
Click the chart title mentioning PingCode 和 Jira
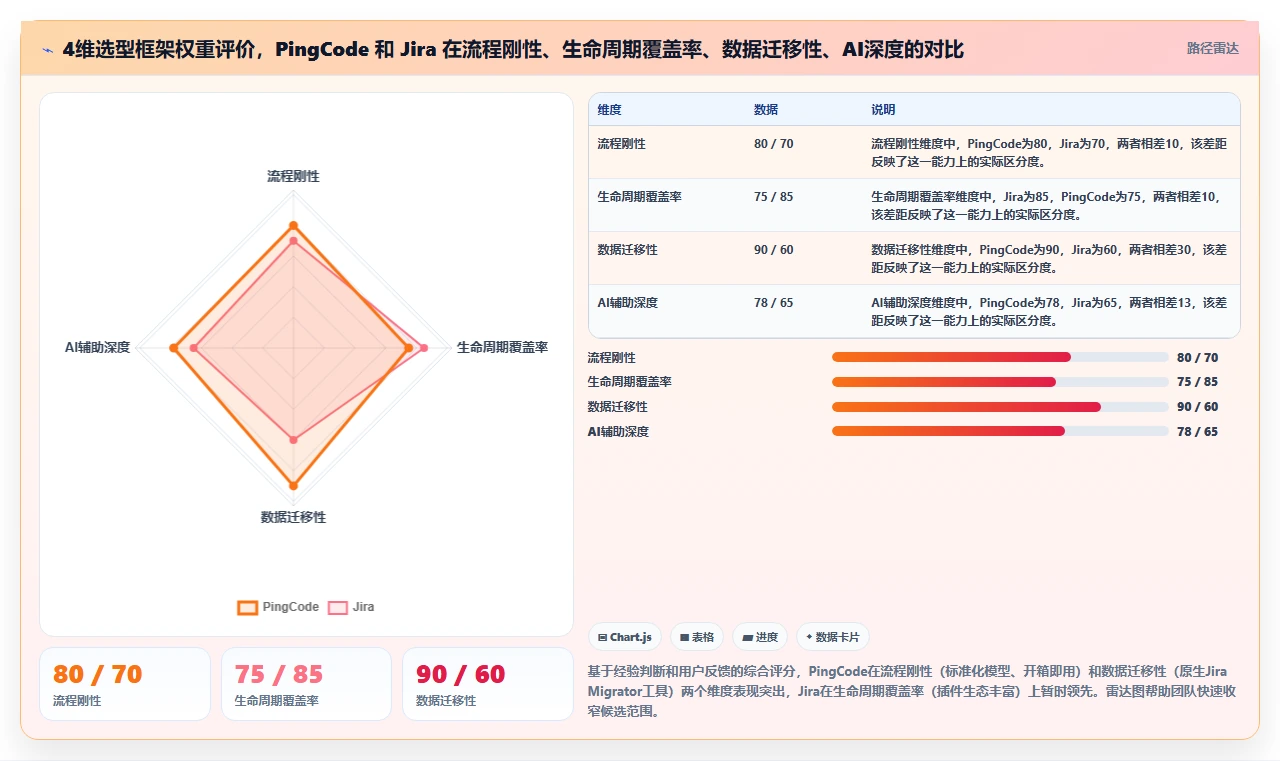513,49
